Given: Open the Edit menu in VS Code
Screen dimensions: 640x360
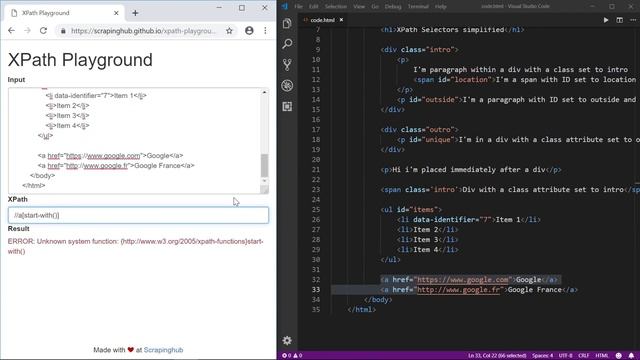Looking at the screenshot, I should click(313, 7).
